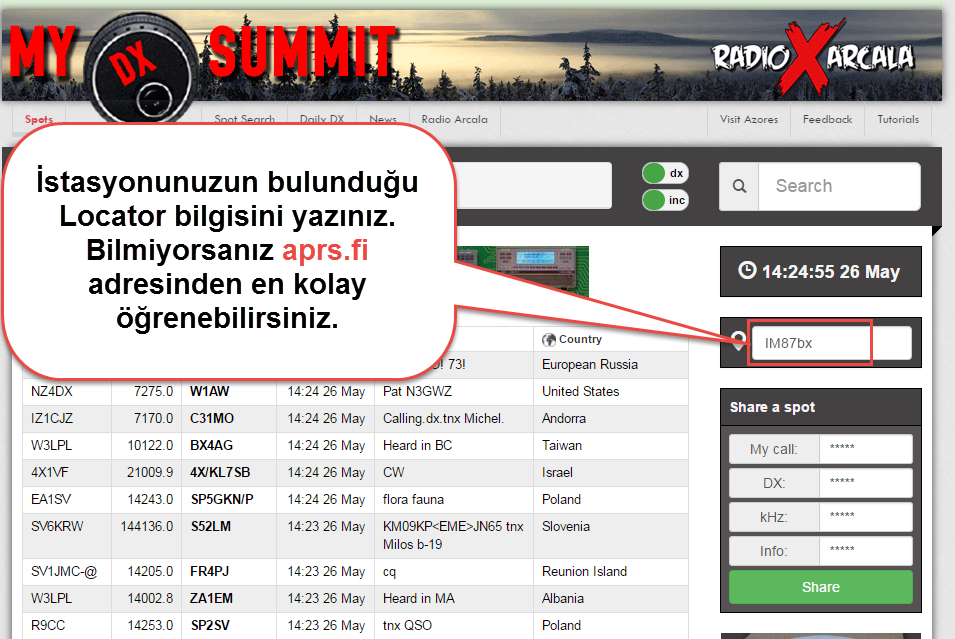The height and width of the screenshot is (639, 955).
Task: Click frequency 144136.0
Action: click(x=147, y=526)
